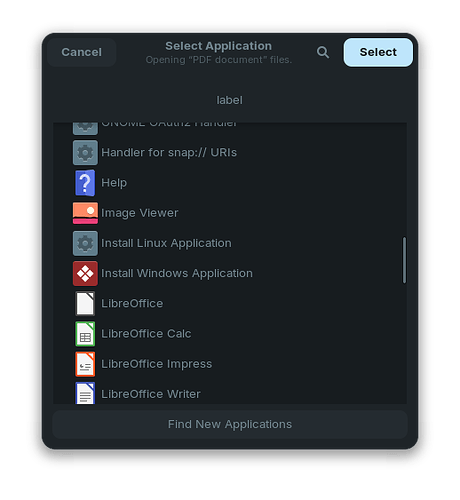Select "Handler for snap:// URIs" entry

click(169, 153)
